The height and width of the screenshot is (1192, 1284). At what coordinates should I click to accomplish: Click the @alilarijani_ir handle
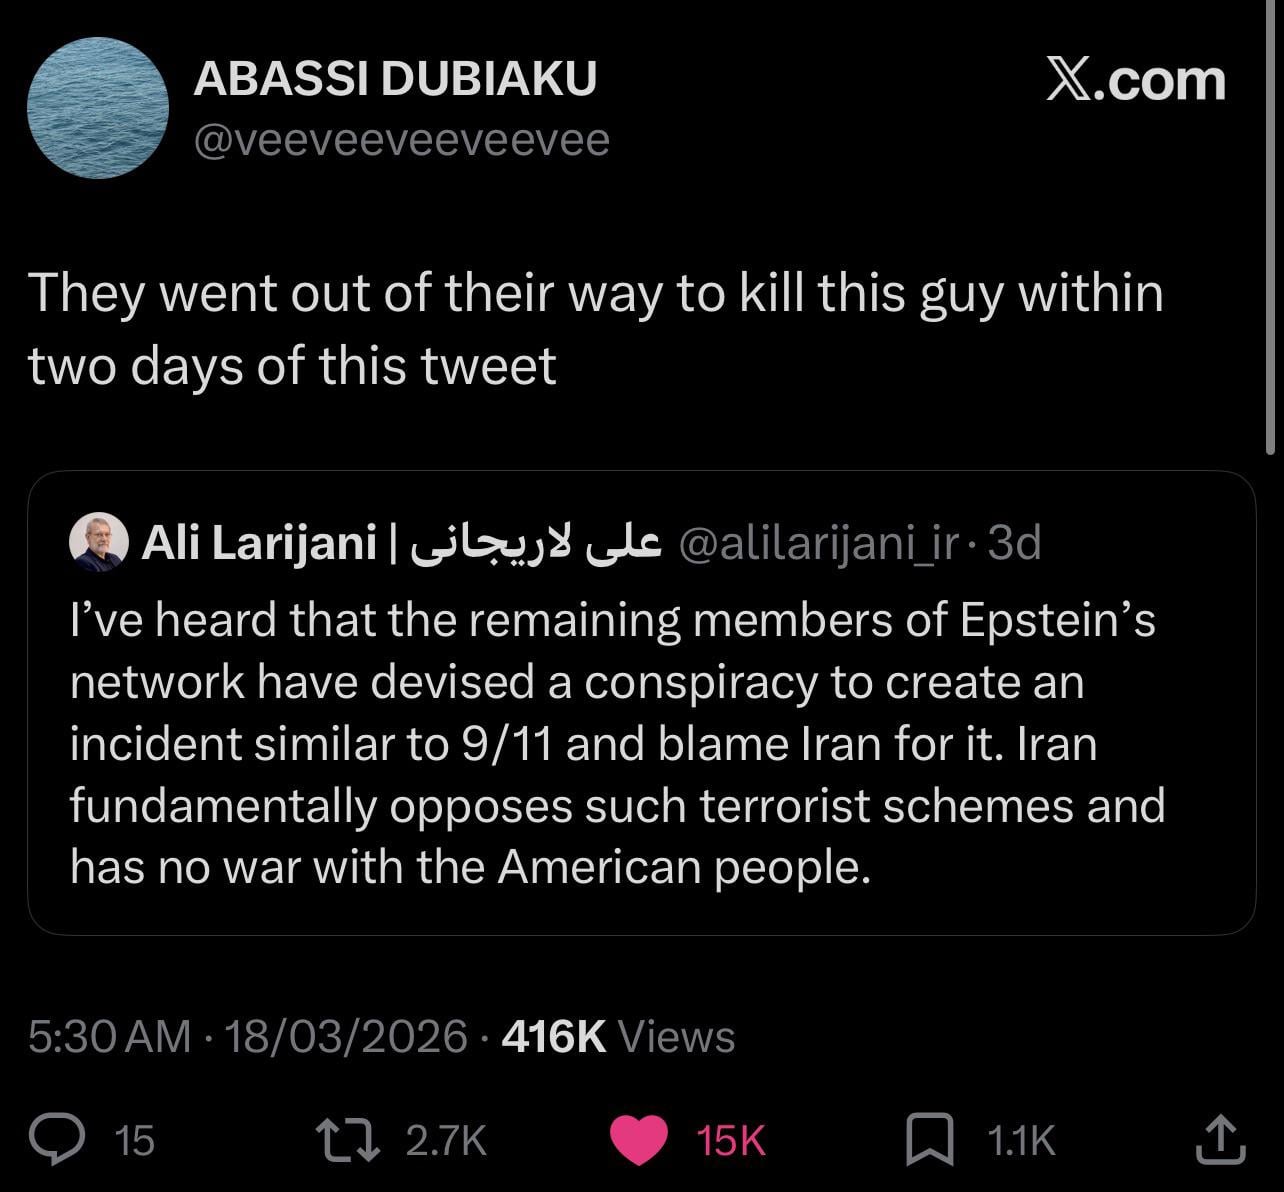pos(818,543)
